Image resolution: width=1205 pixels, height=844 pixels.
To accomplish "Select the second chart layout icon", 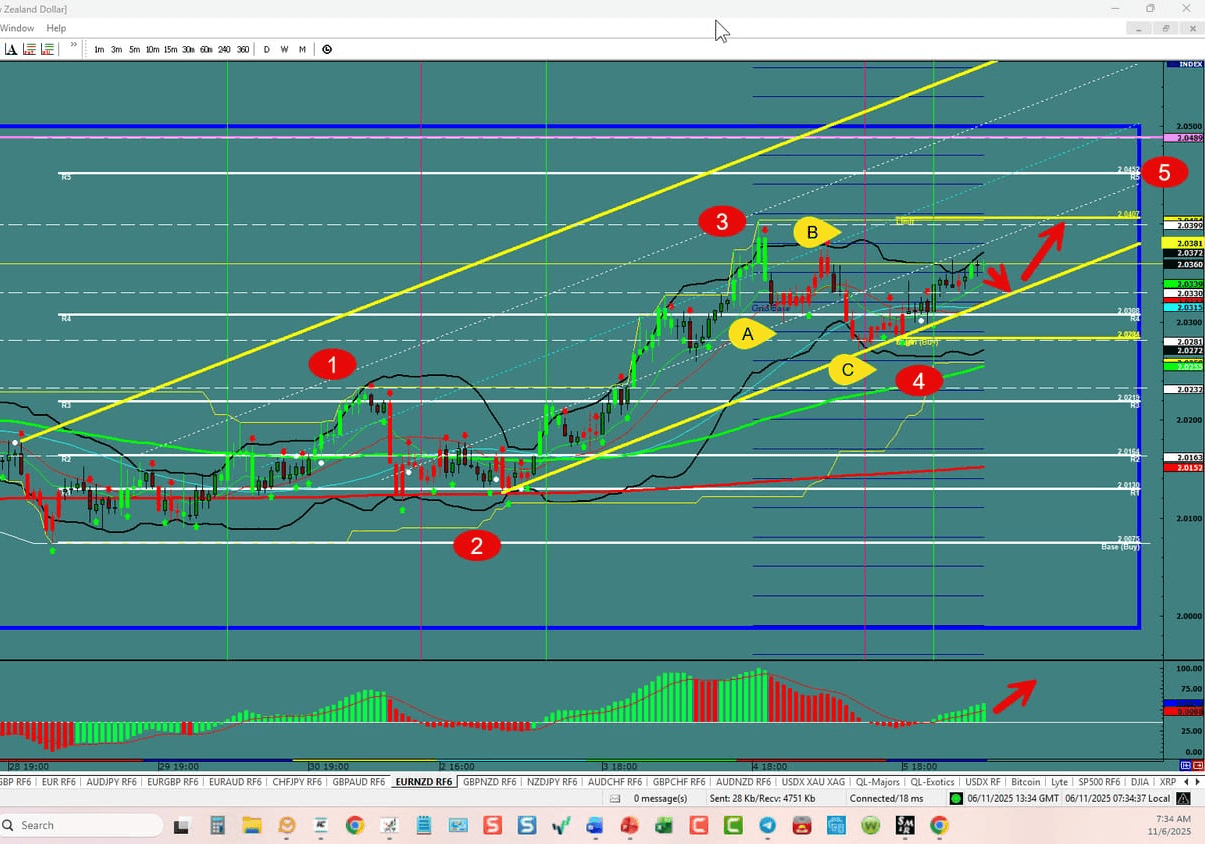I will click(x=46, y=48).
